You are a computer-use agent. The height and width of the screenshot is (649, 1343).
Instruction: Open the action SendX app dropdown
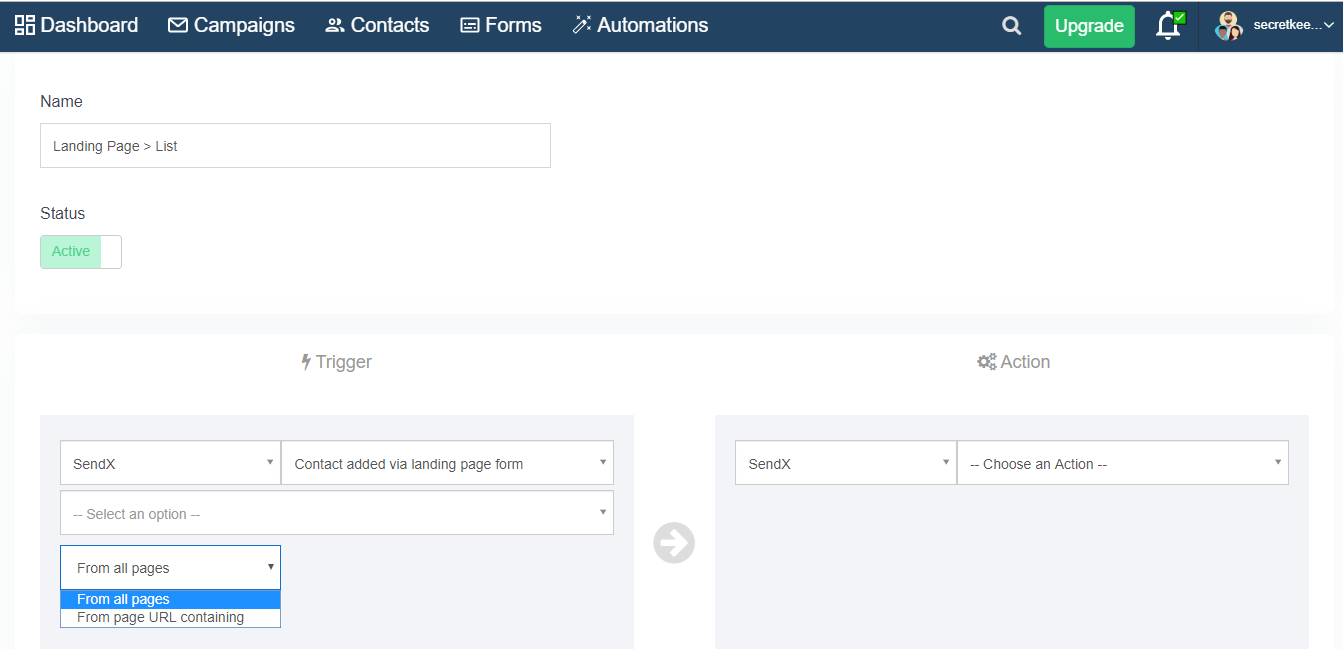(x=845, y=463)
